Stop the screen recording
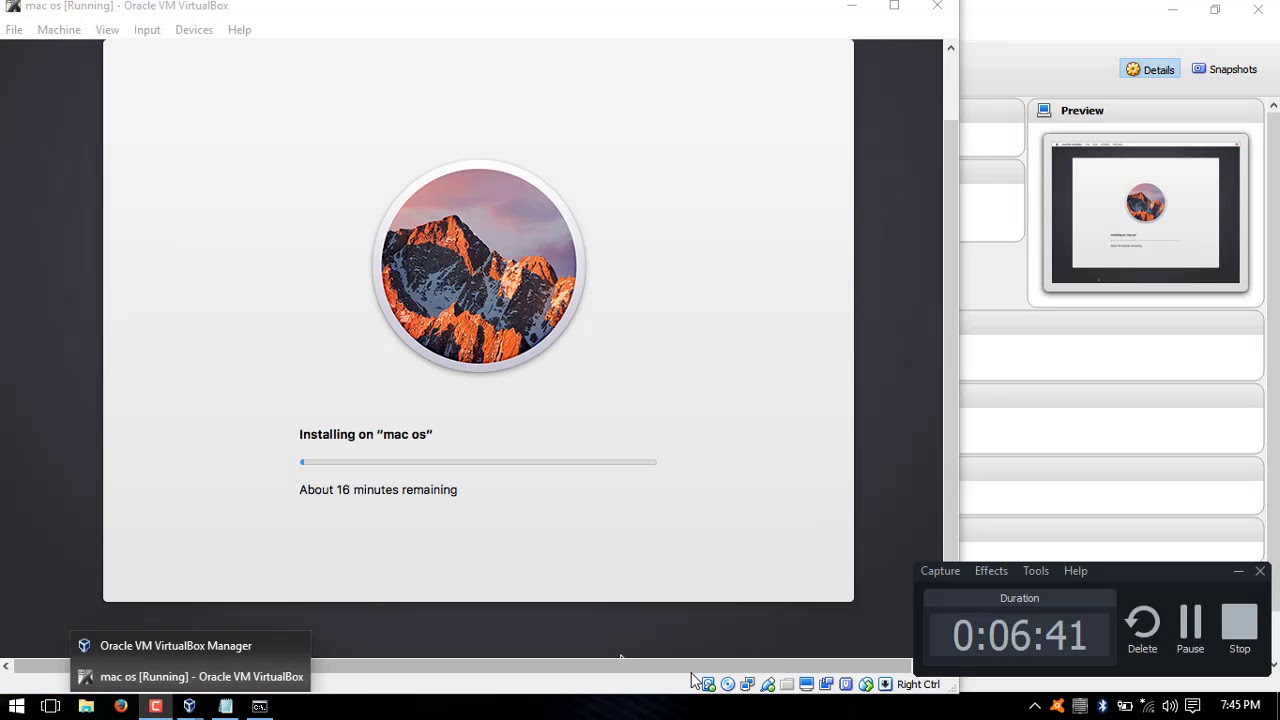Image resolution: width=1280 pixels, height=720 pixels. coord(1239,630)
